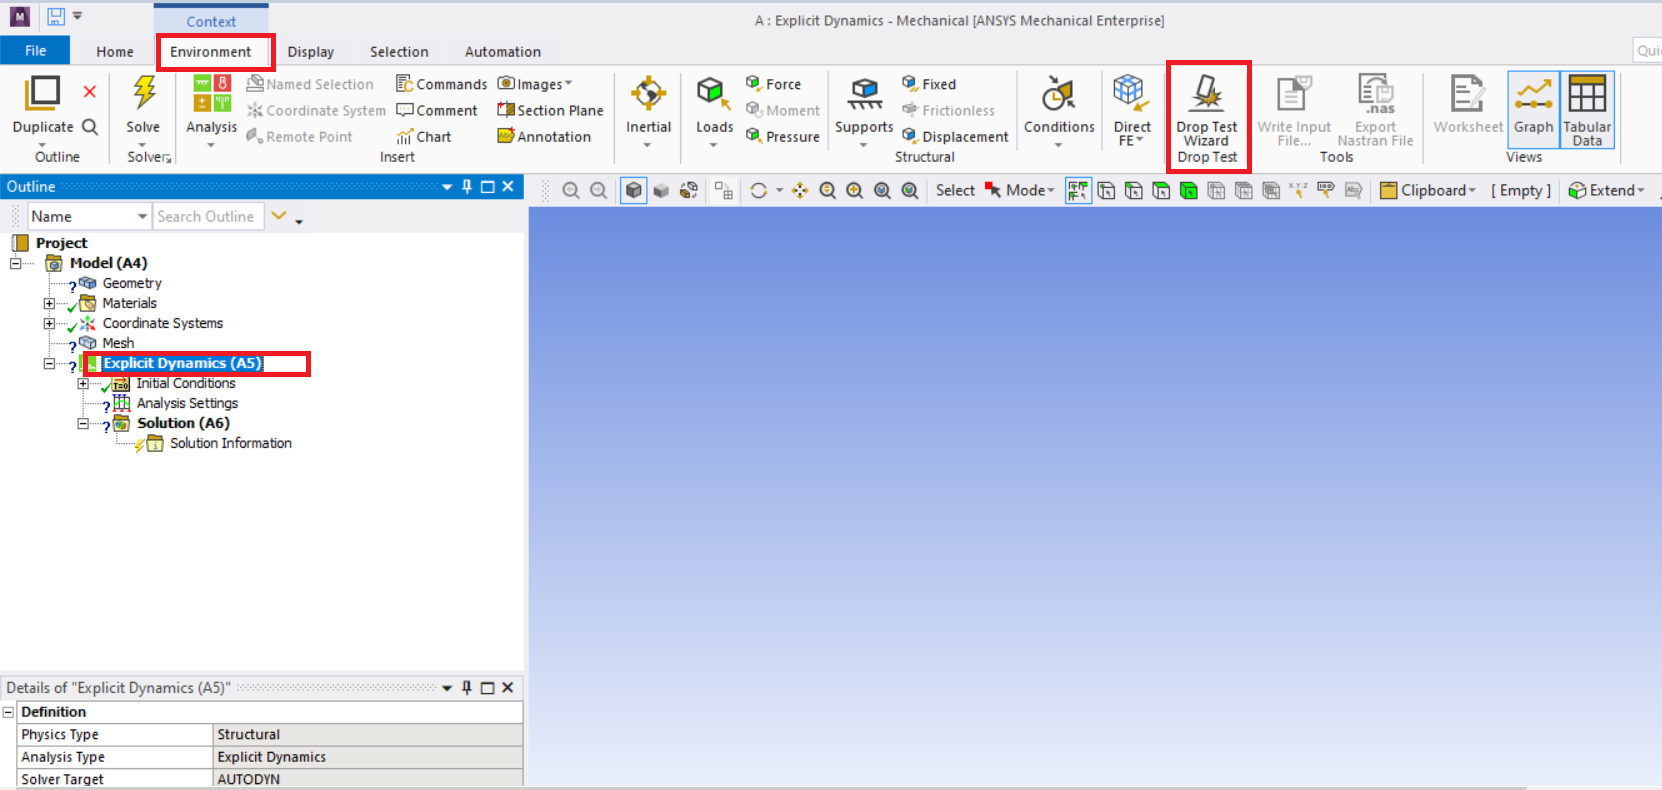Insert a Force load
The image size is (1662, 790).
tap(773, 84)
